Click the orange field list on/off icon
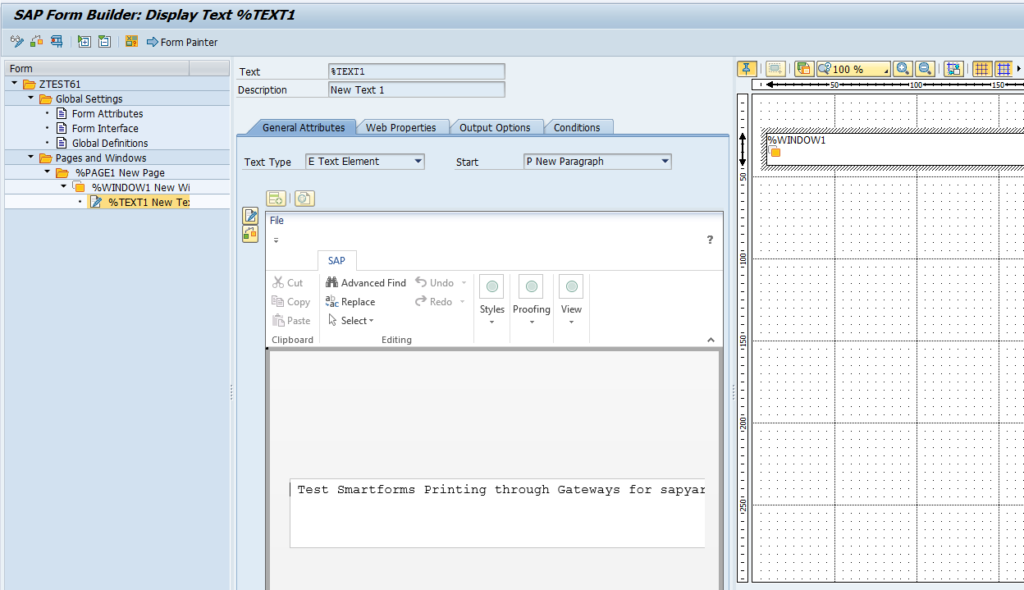Image resolution: width=1024 pixels, height=590 pixels. 131,42
